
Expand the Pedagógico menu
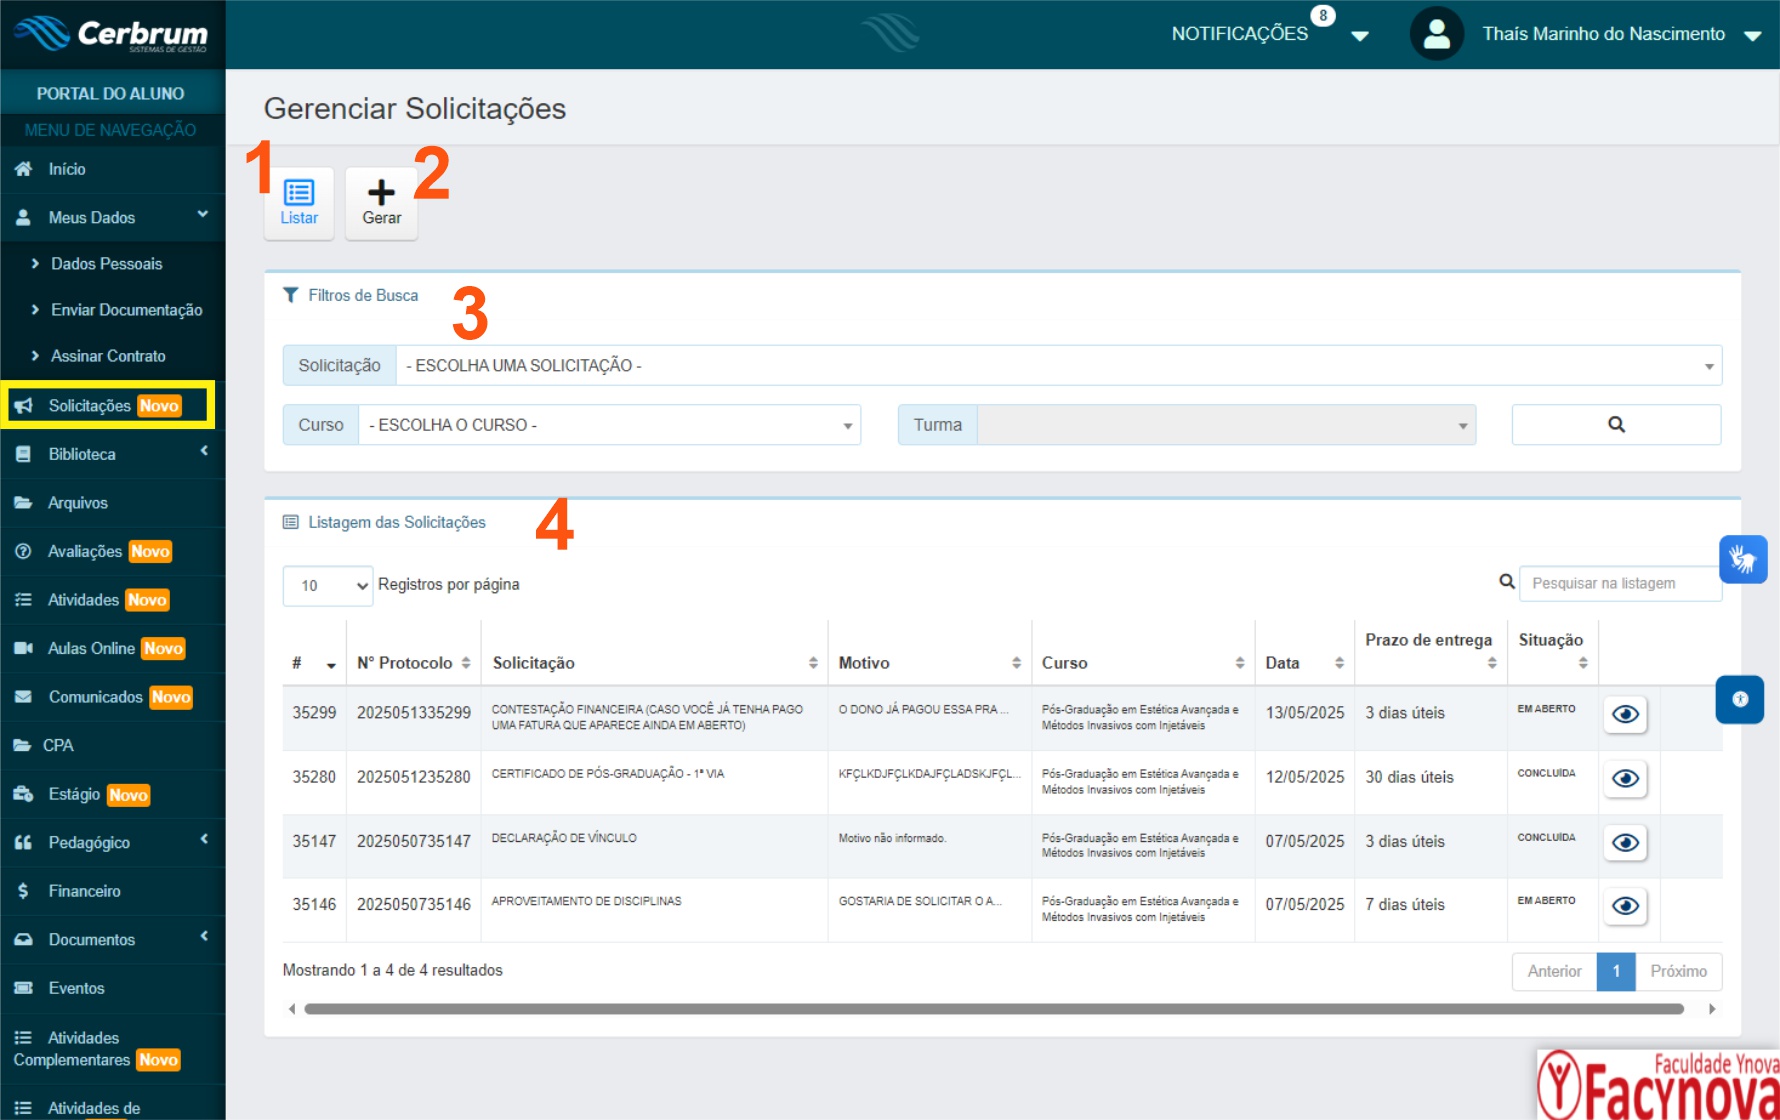112,842
